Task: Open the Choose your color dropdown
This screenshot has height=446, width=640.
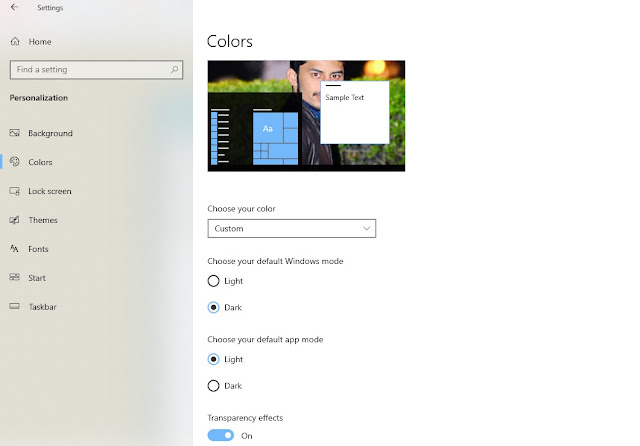Action: (x=291, y=229)
